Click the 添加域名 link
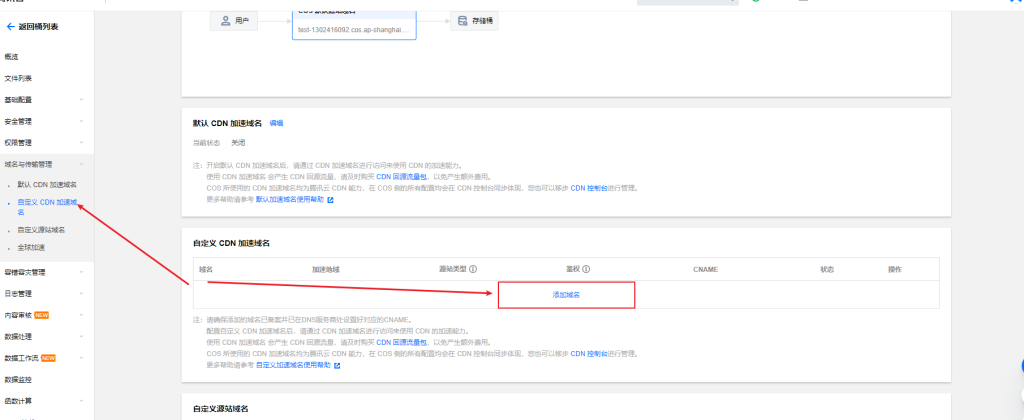1024x420 pixels. tap(566, 295)
